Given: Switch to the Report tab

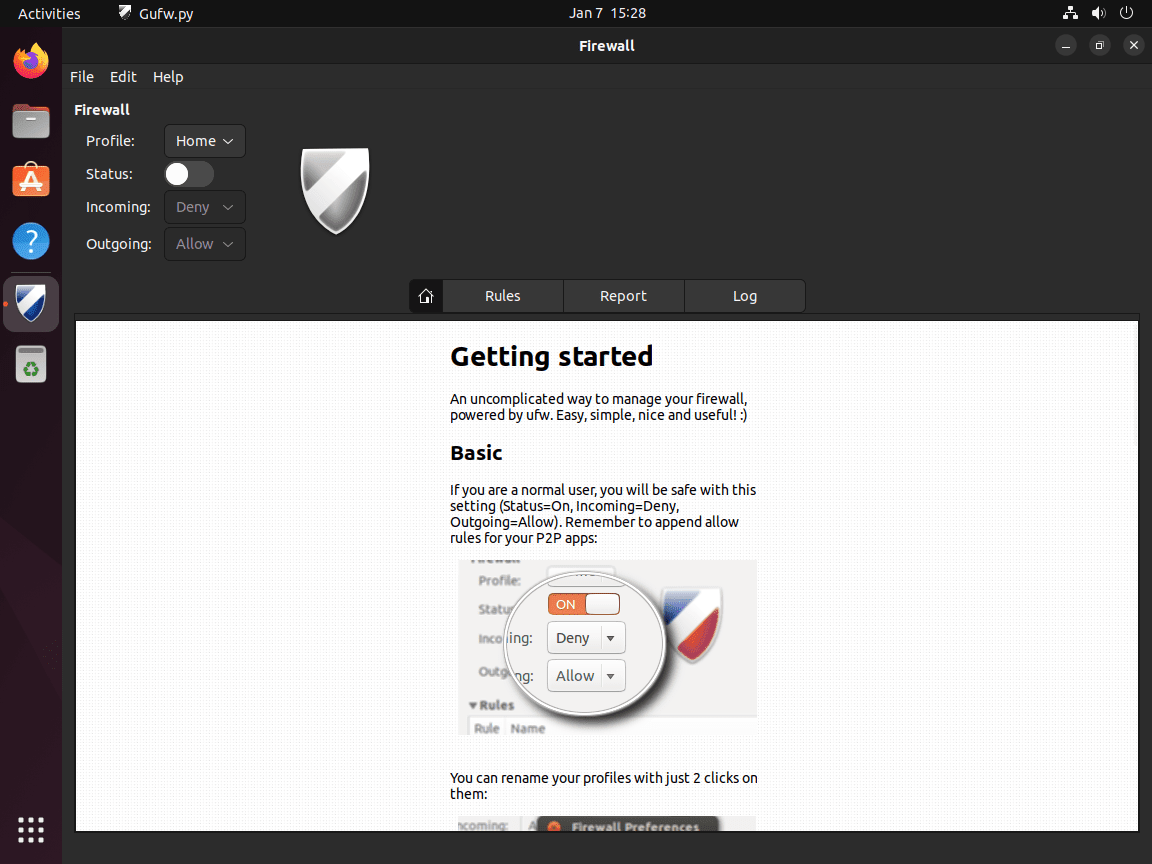Looking at the screenshot, I should (623, 296).
